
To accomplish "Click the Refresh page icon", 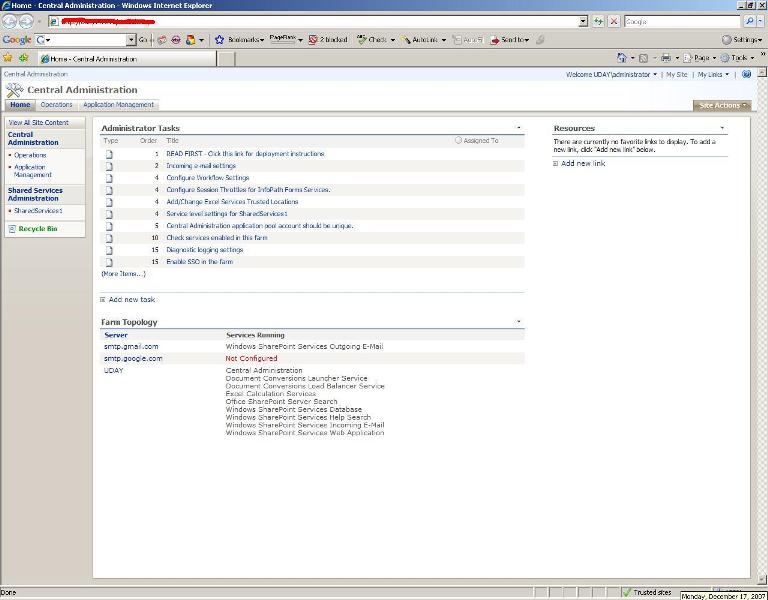I will [x=599, y=22].
